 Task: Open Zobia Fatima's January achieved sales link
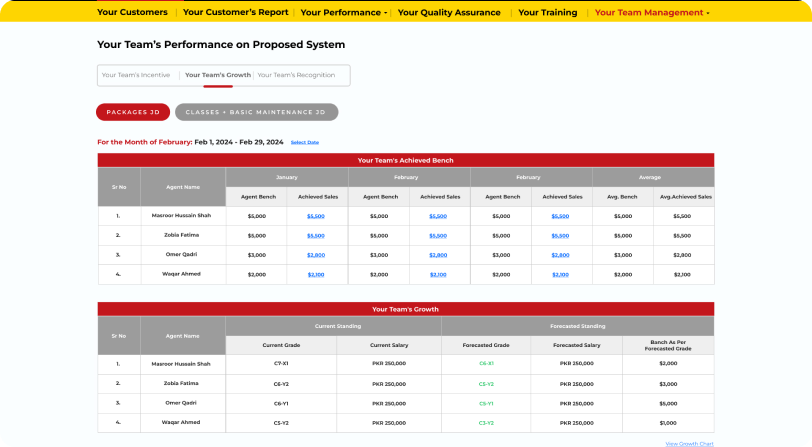(316, 235)
